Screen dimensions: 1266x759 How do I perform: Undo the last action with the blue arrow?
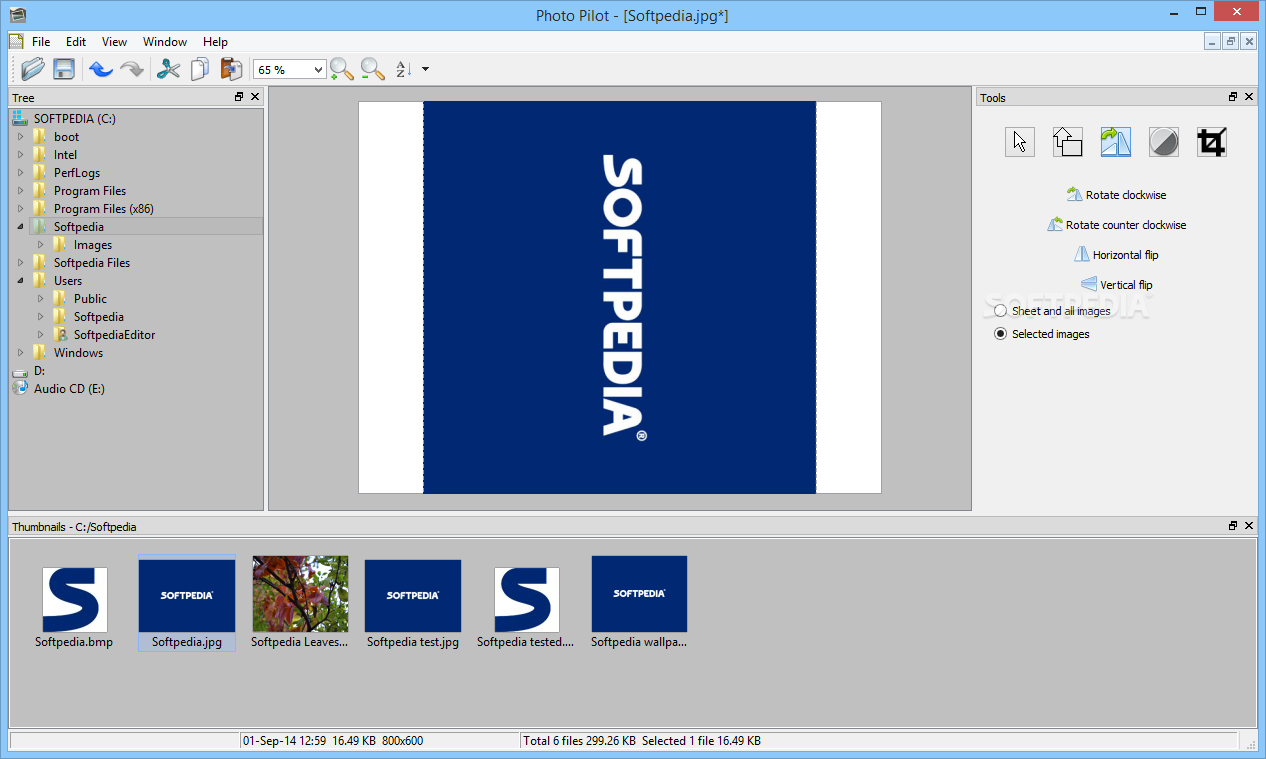point(100,69)
